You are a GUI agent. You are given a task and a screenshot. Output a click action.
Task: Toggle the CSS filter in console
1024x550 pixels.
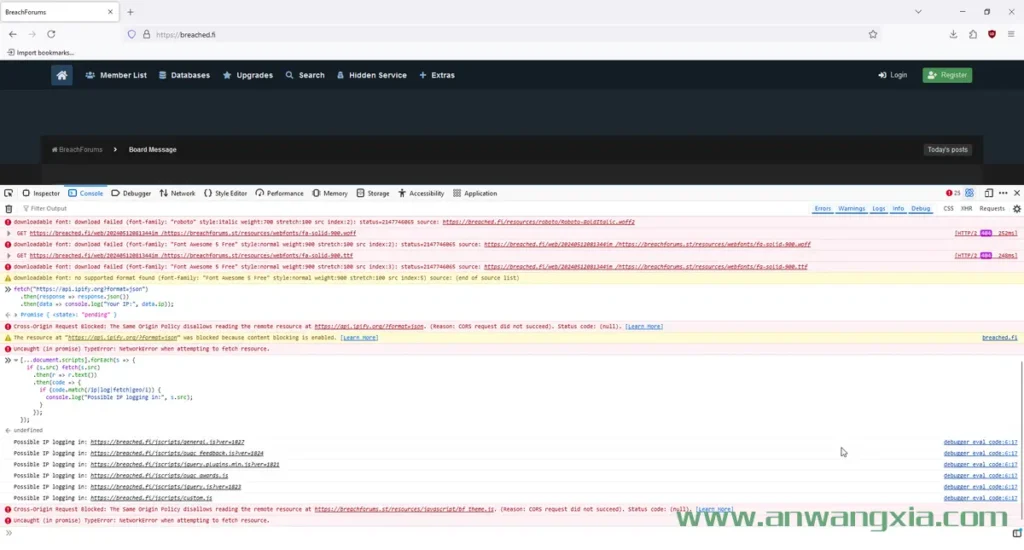[x=948, y=209]
